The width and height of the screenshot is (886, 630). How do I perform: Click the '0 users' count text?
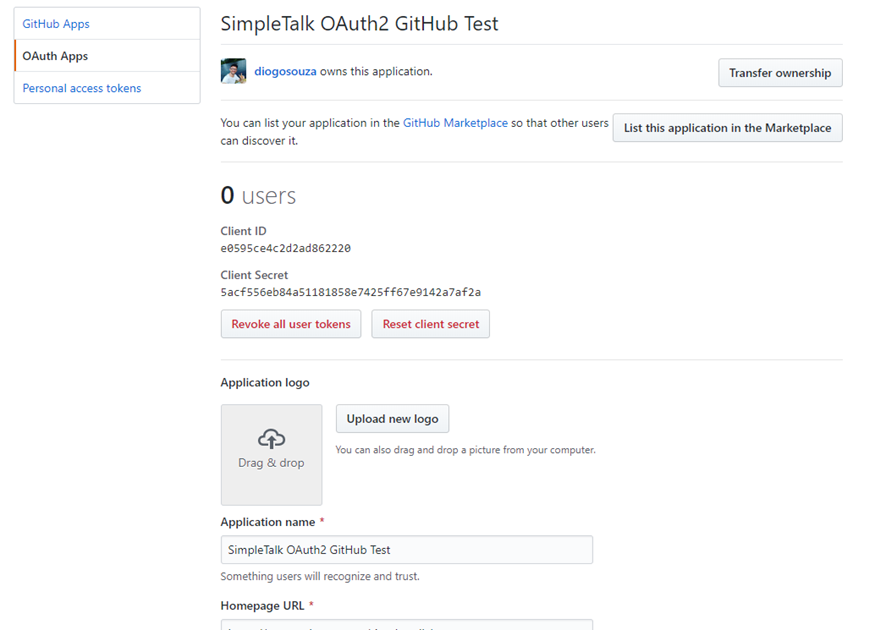pyautogui.click(x=258, y=195)
